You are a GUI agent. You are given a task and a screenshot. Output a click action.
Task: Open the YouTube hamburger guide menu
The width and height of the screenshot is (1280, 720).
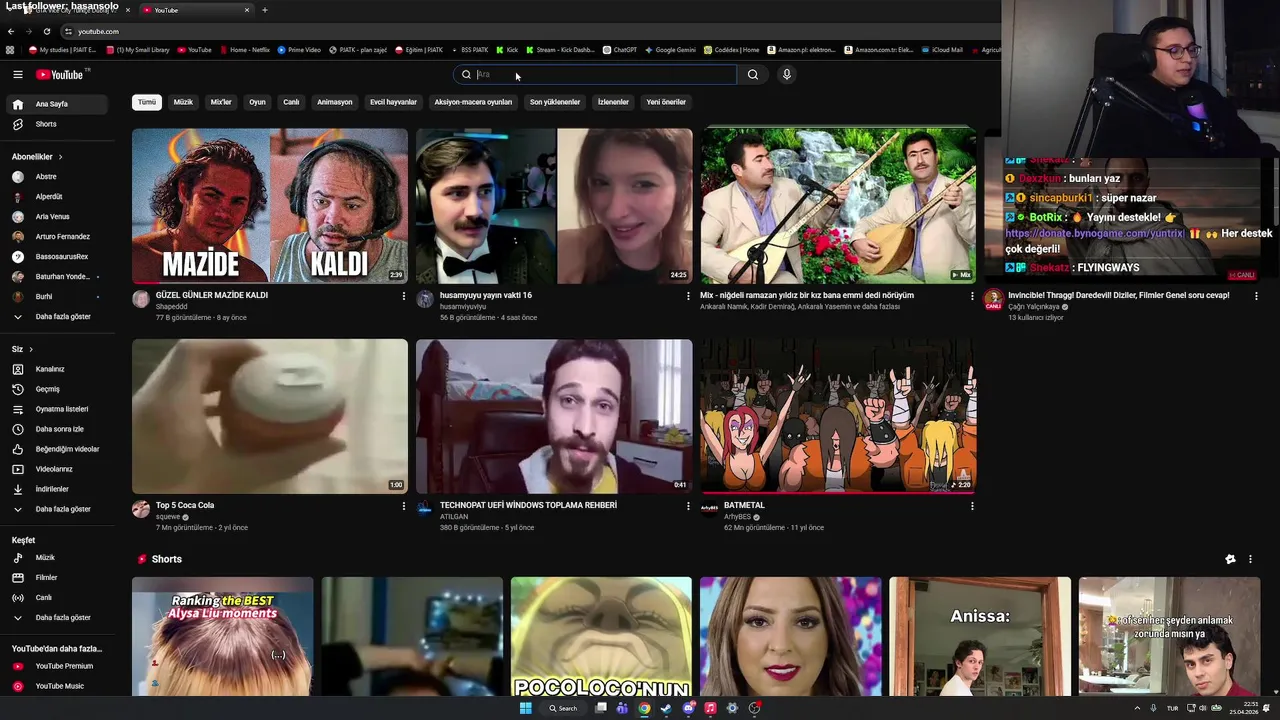pos(17,75)
